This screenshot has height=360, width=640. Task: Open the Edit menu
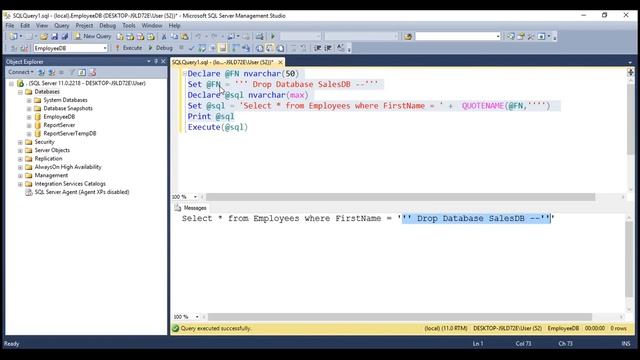pos(25,25)
